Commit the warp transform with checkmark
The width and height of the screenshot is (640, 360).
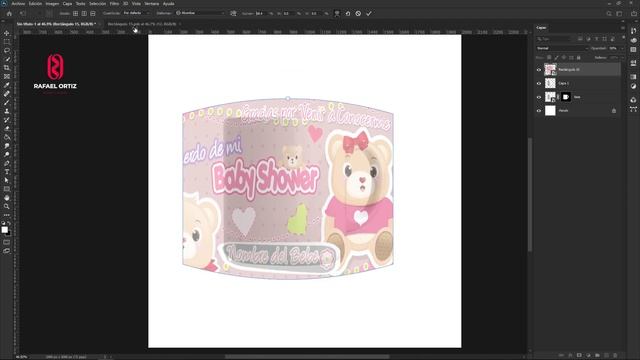369,13
